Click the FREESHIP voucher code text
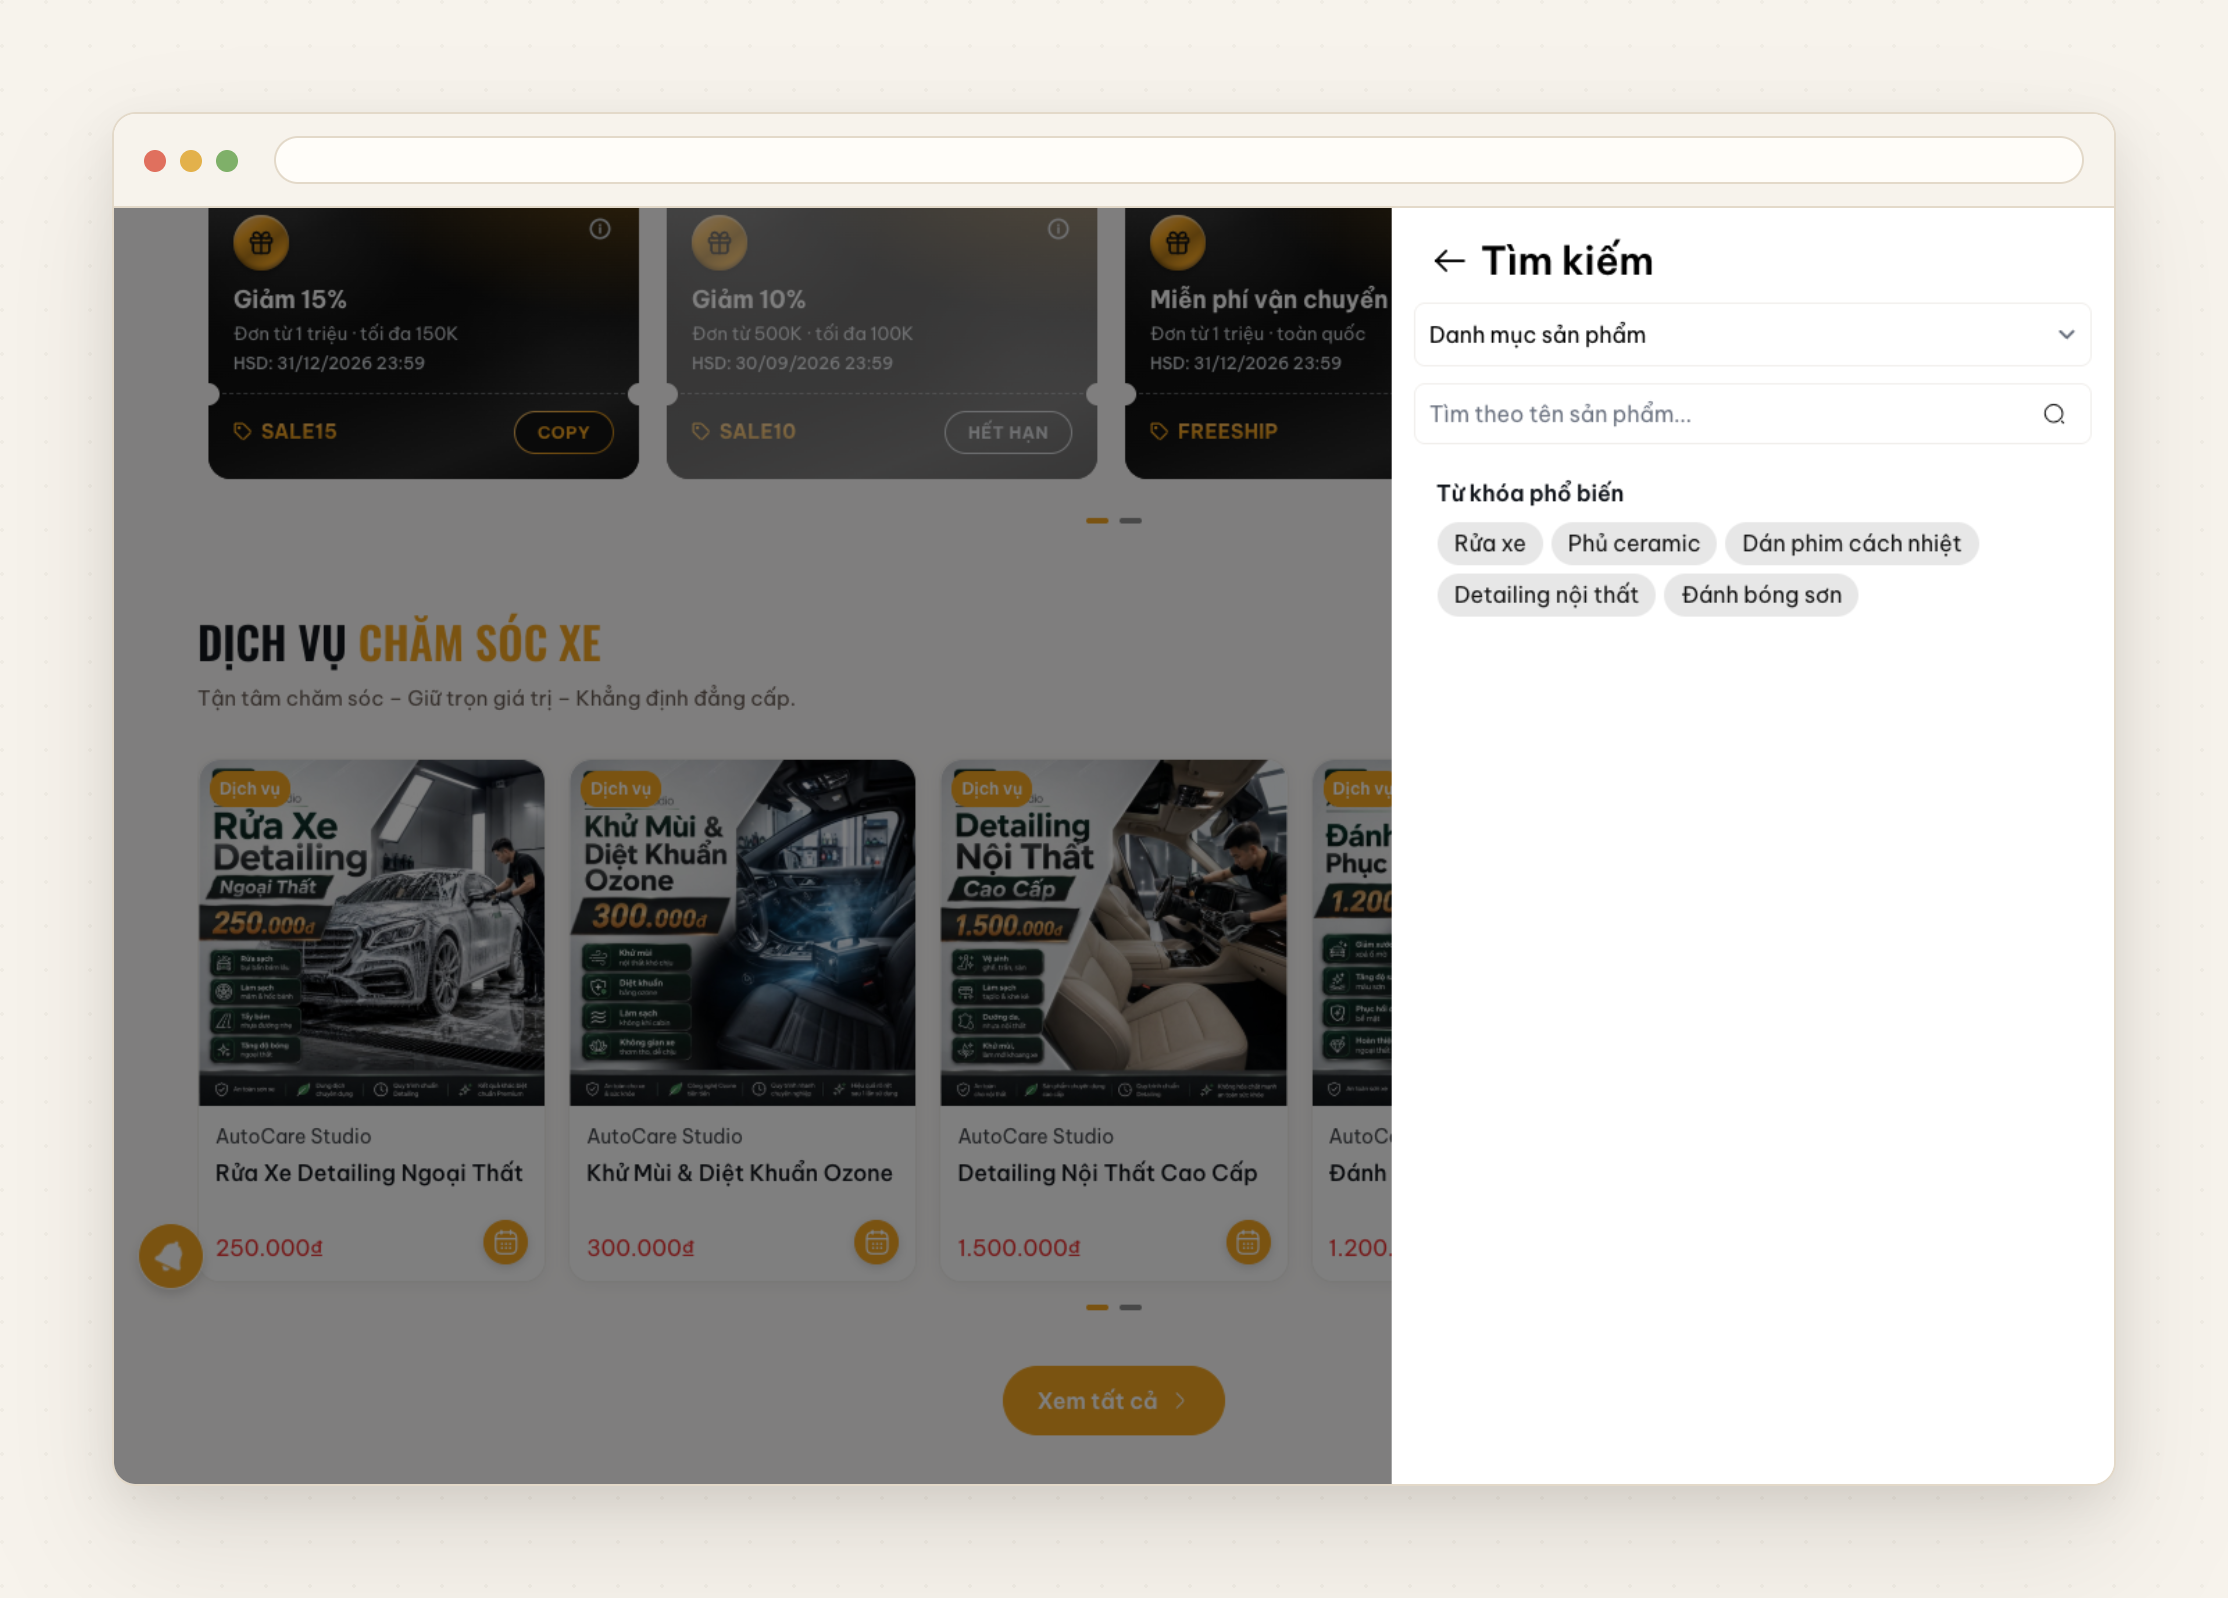The image size is (2228, 1598). (x=1227, y=431)
